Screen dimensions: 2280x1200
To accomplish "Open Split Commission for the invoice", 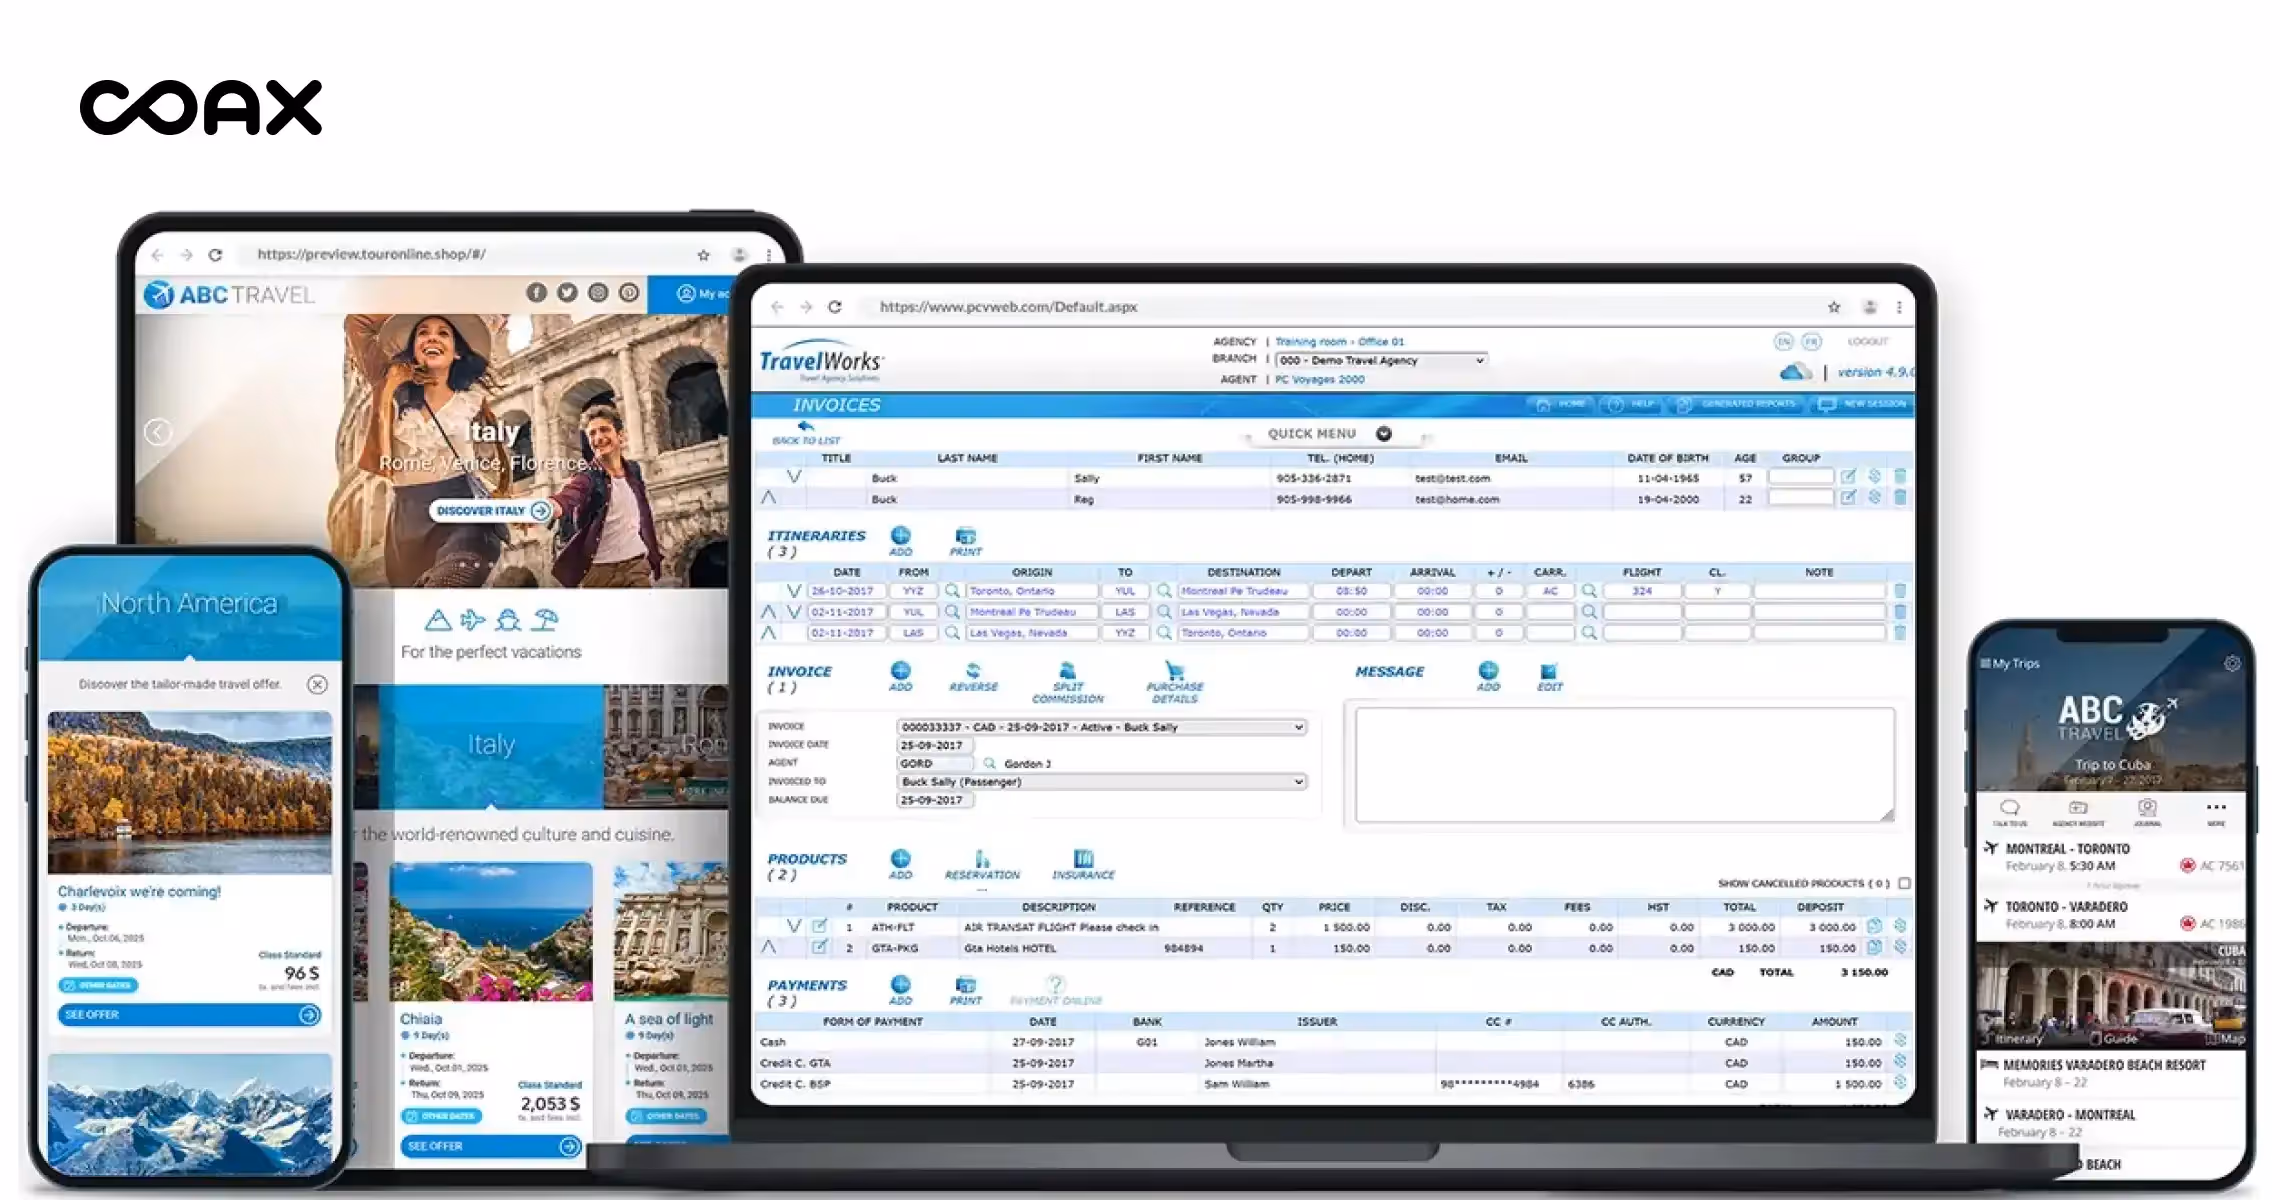I will click(x=1067, y=672).
